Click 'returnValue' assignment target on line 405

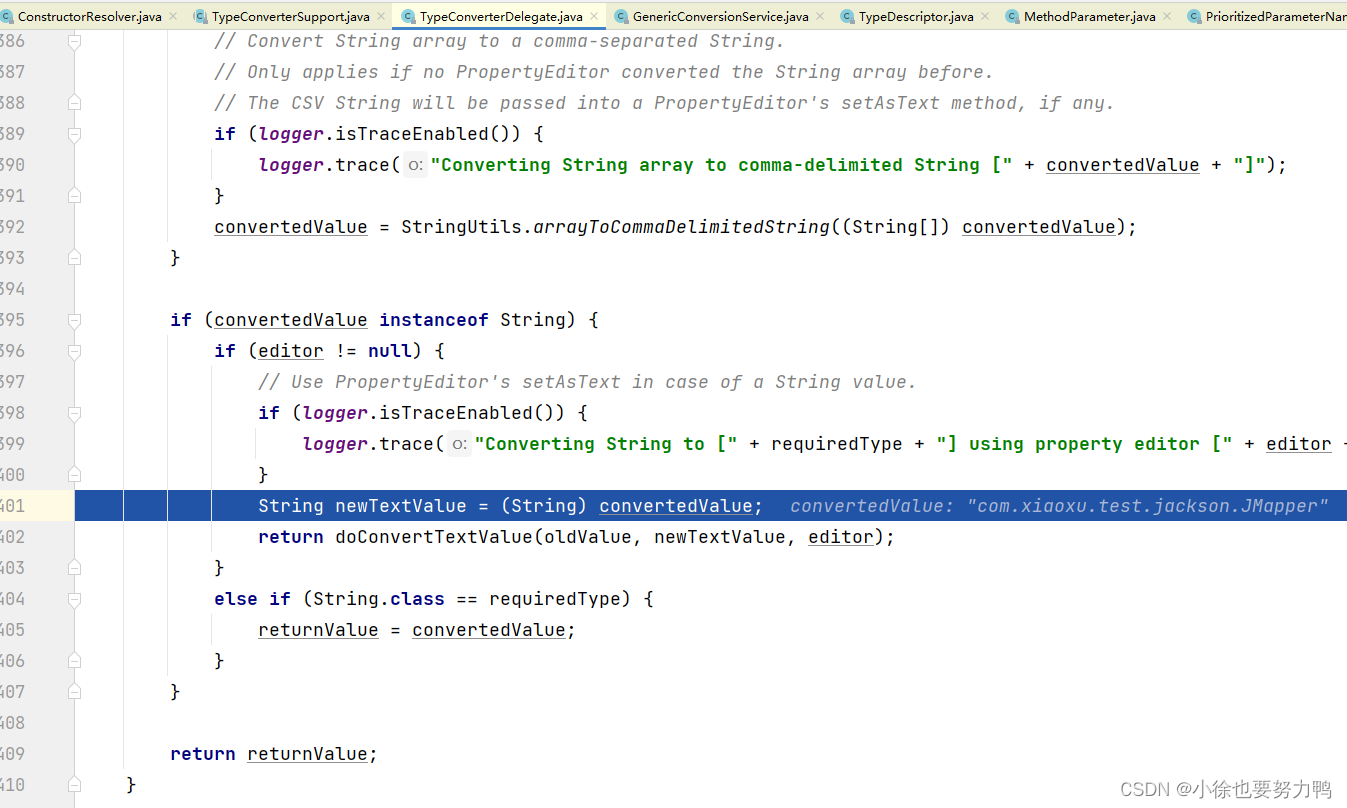coord(318,630)
